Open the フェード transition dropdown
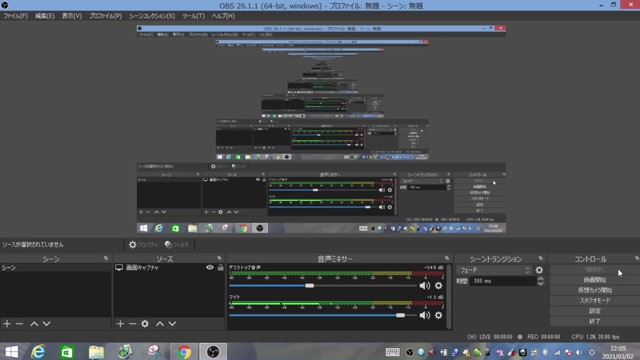The image size is (640, 360). pyautogui.click(x=494, y=270)
